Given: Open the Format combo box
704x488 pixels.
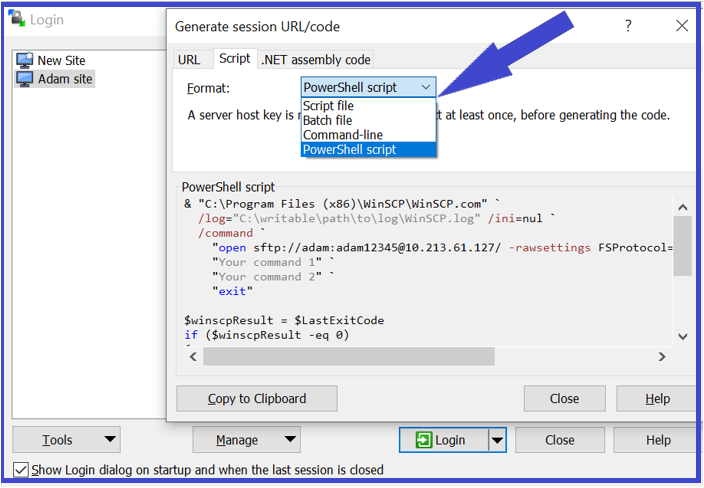Looking at the screenshot, I should [x=368, y=87].
